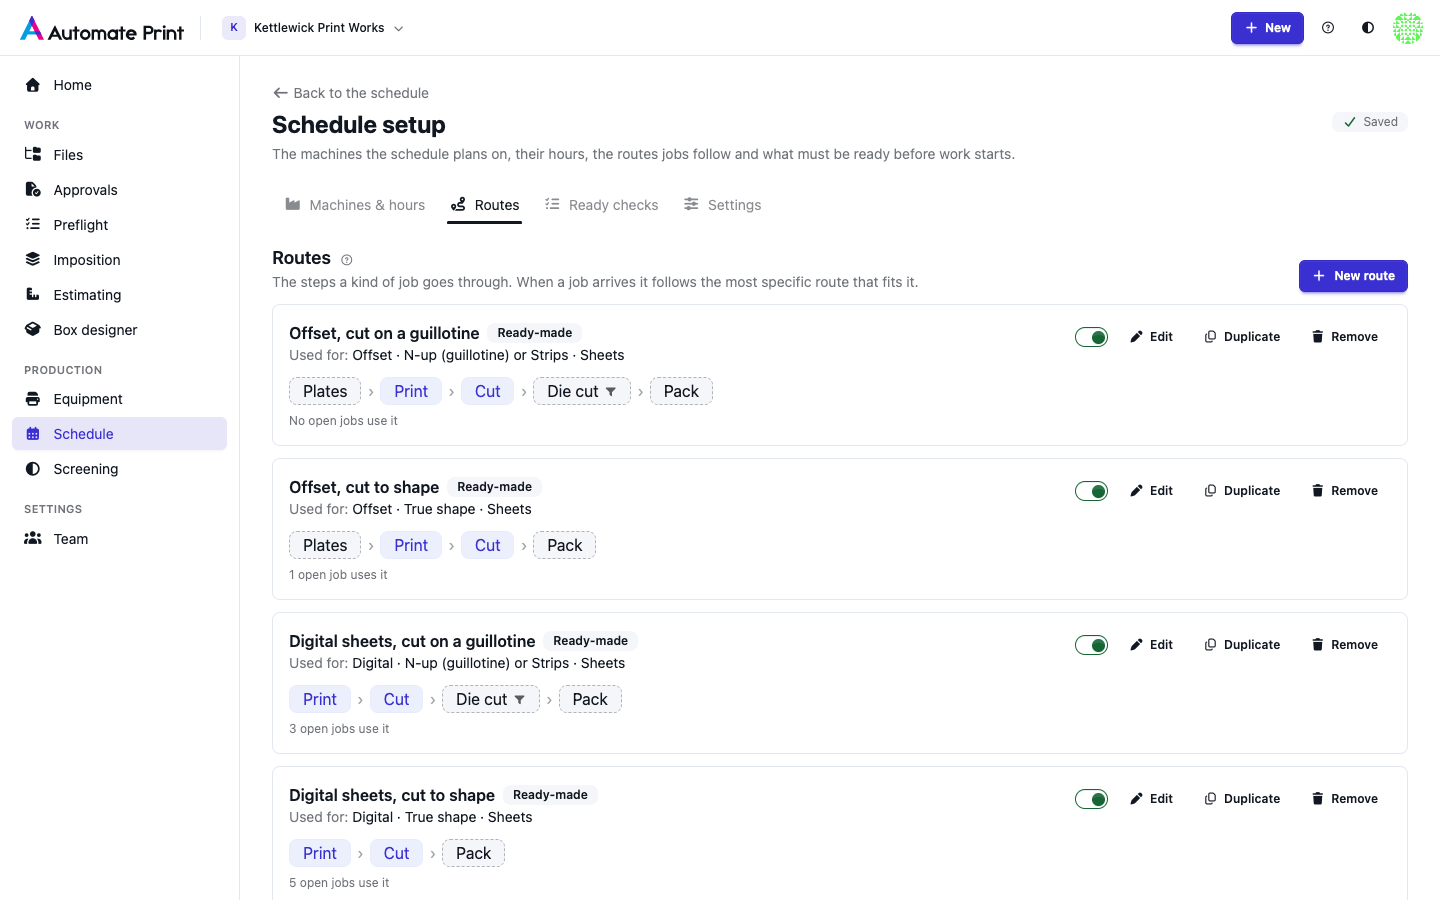Open Approvals in the sidebar
The height and width of the screenshot is (900, 1440).
pyautogui.click(x=119, y=190)
